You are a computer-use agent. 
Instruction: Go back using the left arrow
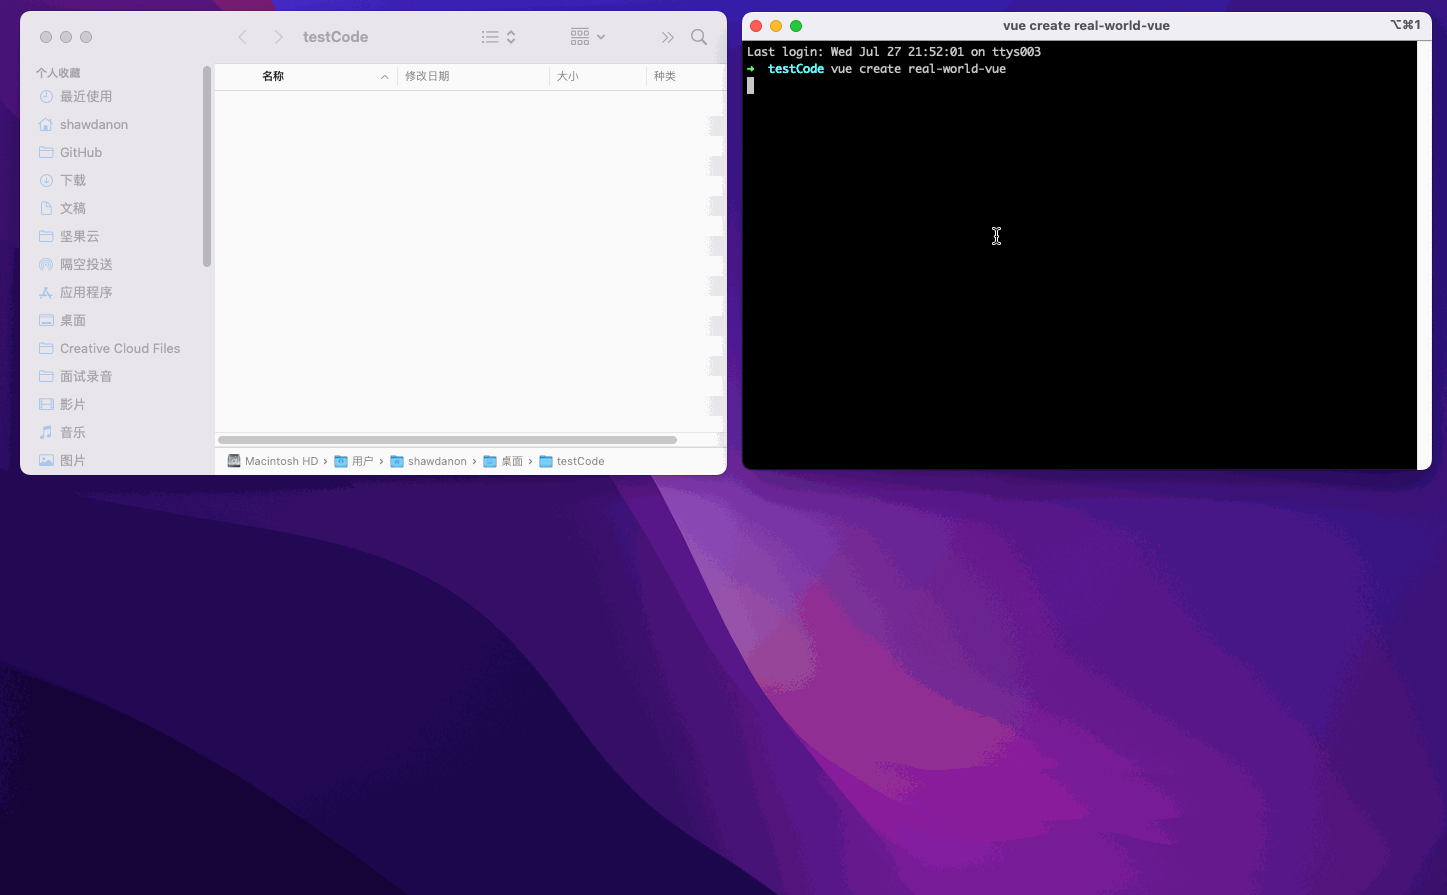click(242, 37)
